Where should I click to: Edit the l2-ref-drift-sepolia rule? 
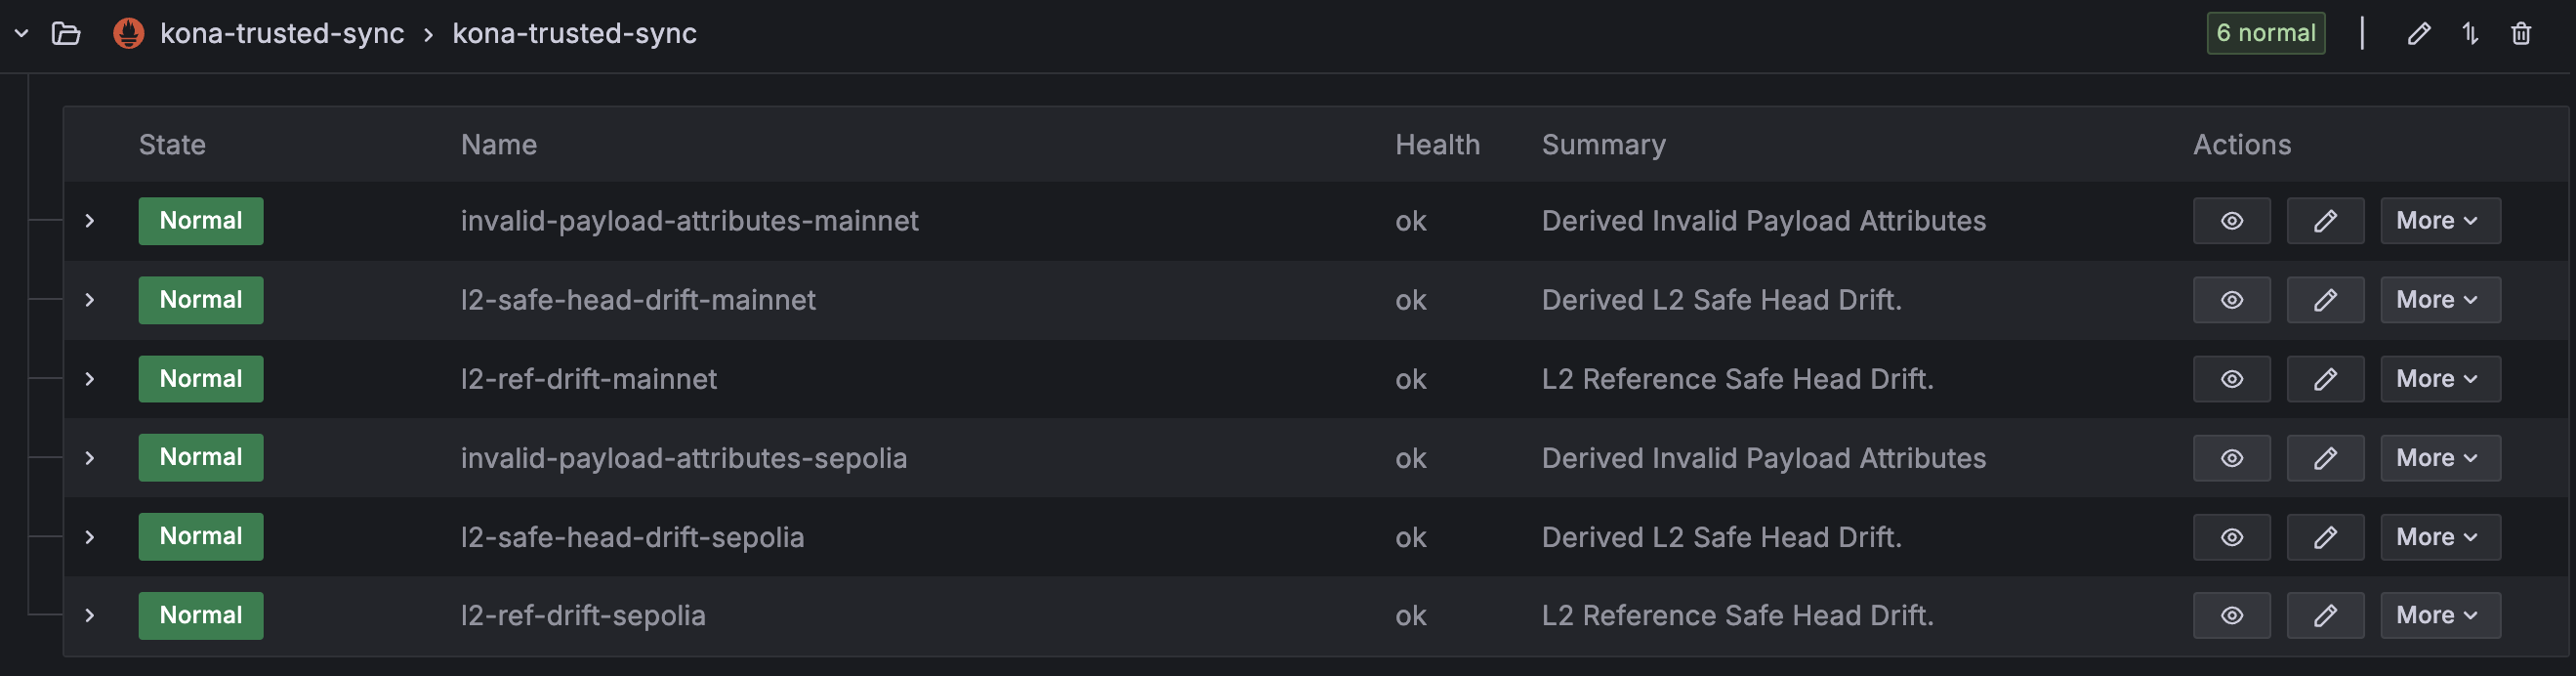click(x=2325, y=615)
